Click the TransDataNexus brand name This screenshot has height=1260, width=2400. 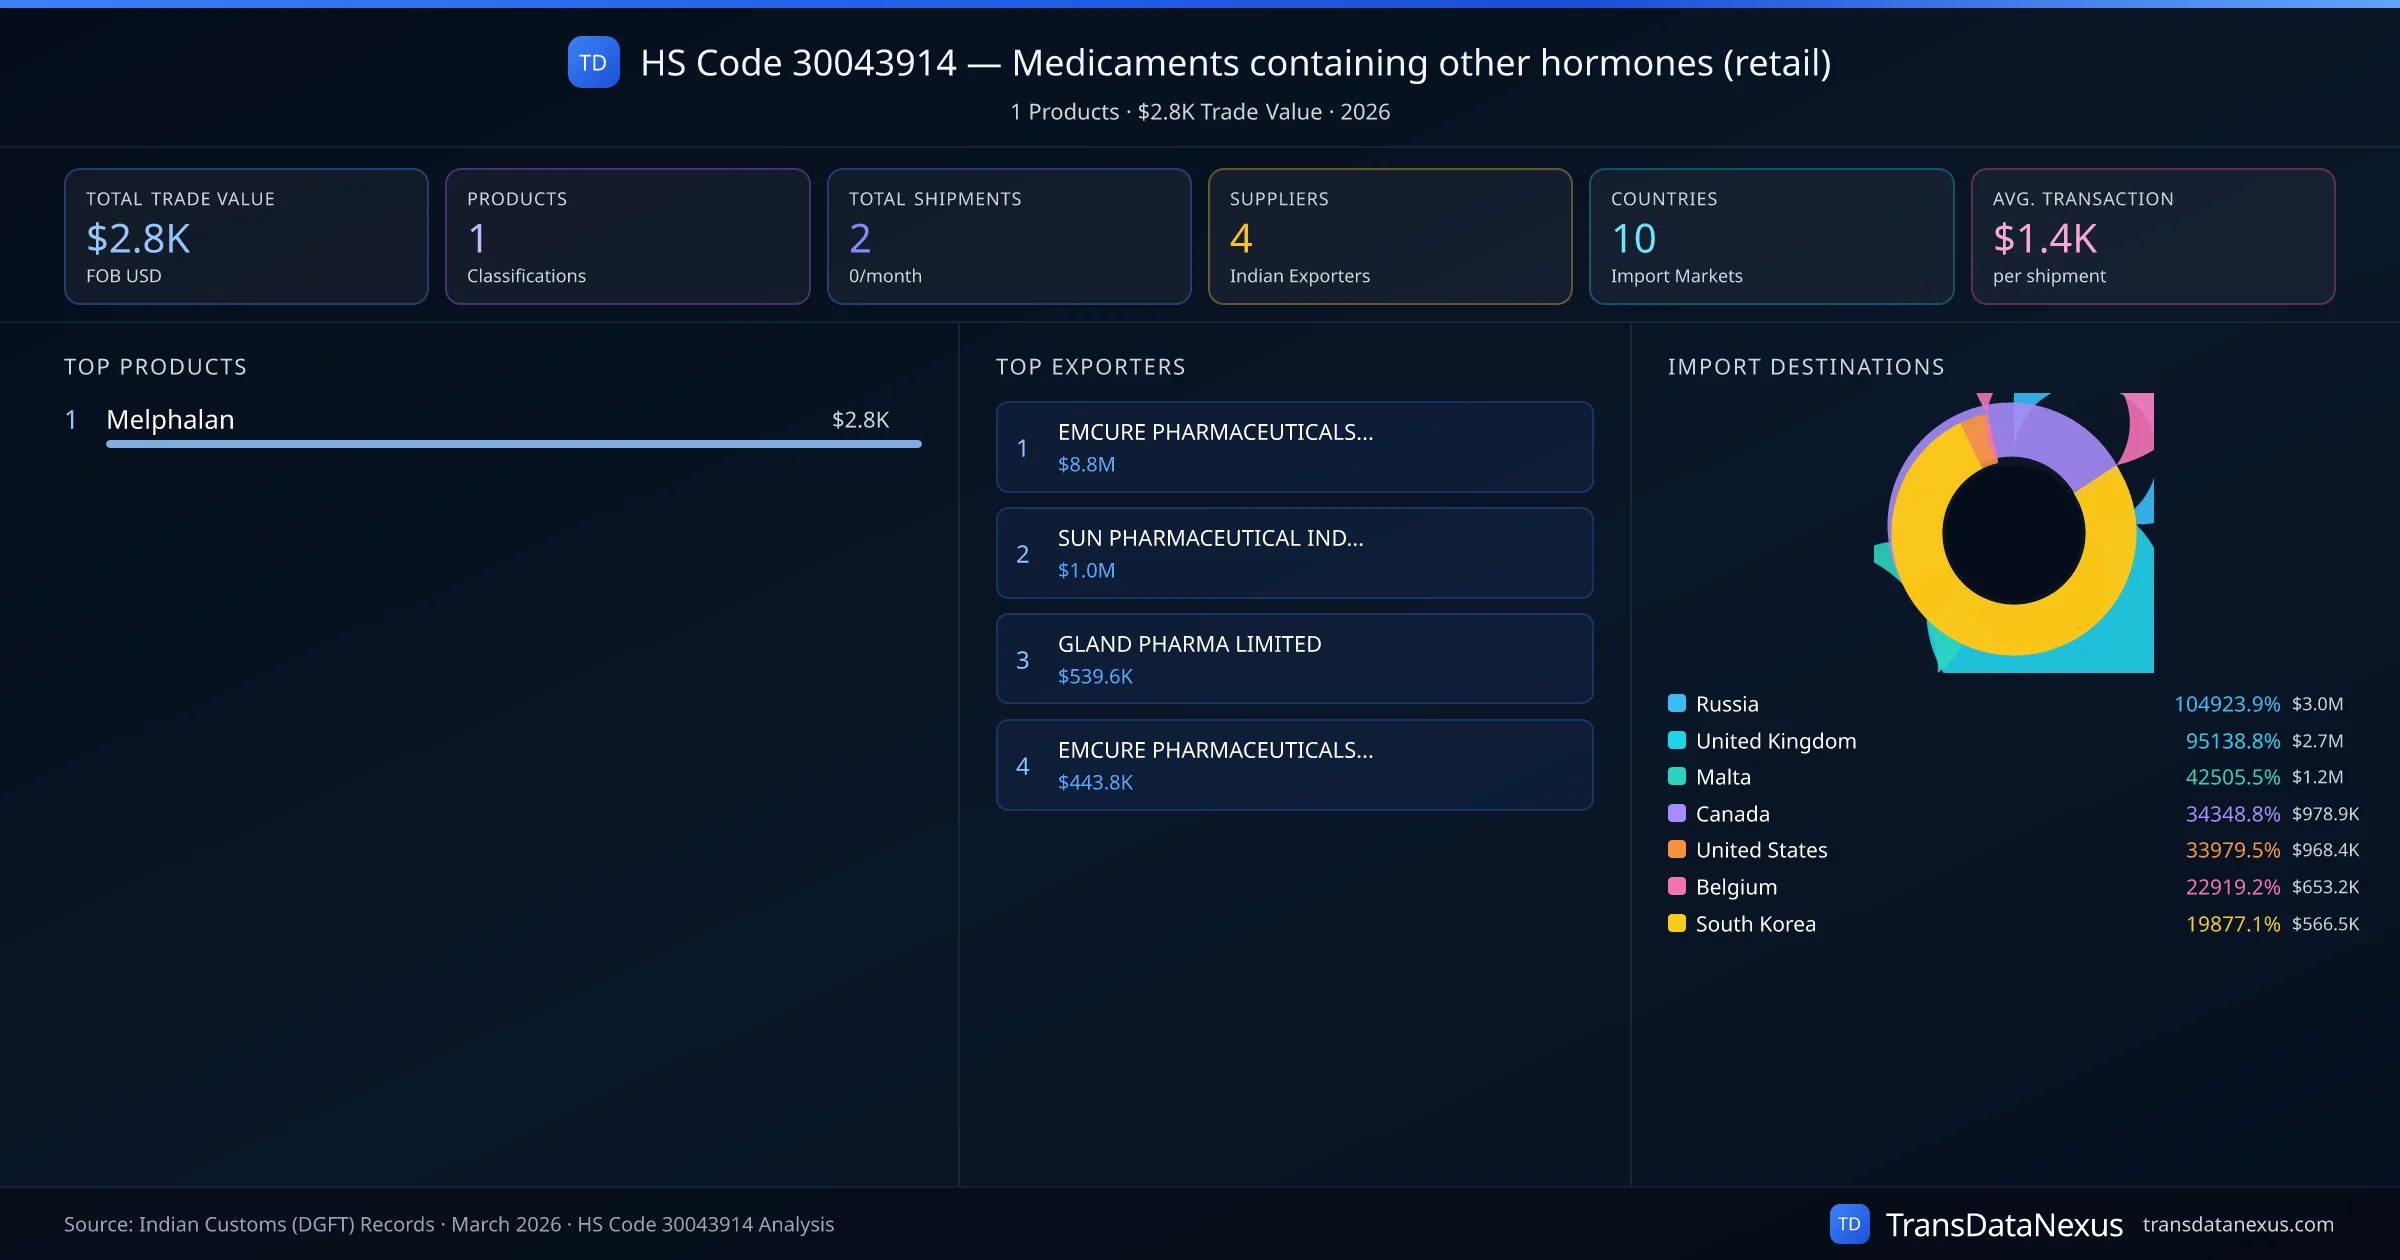click(2003, 1224)
